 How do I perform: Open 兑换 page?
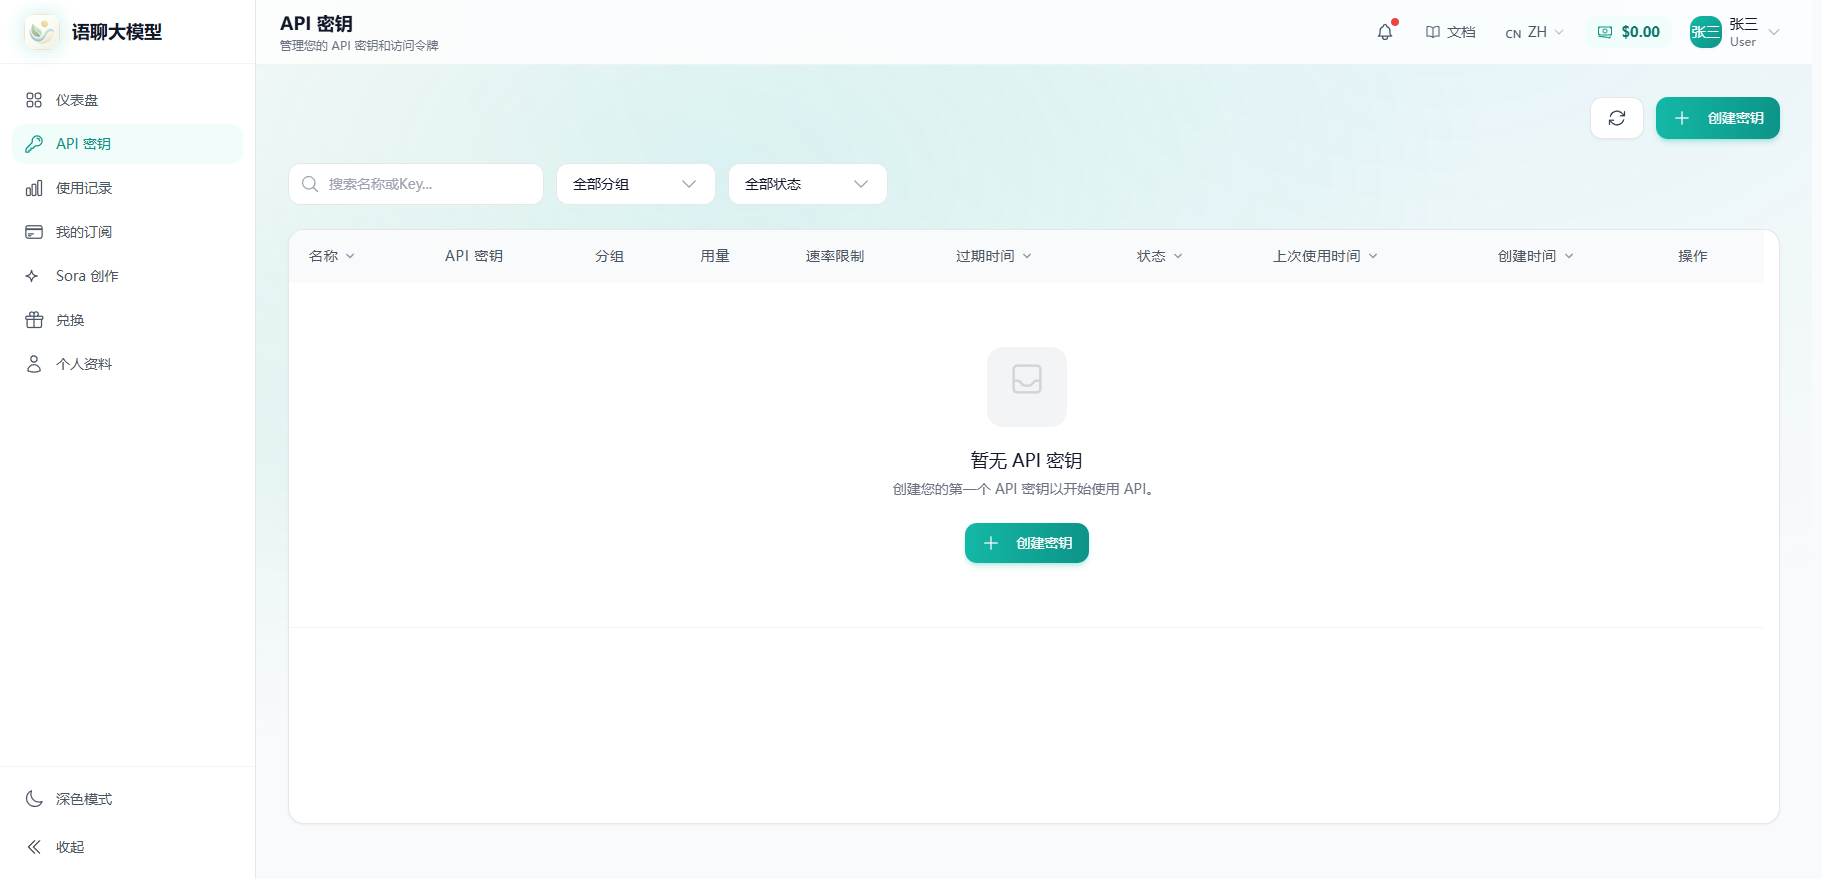[127, 320]
